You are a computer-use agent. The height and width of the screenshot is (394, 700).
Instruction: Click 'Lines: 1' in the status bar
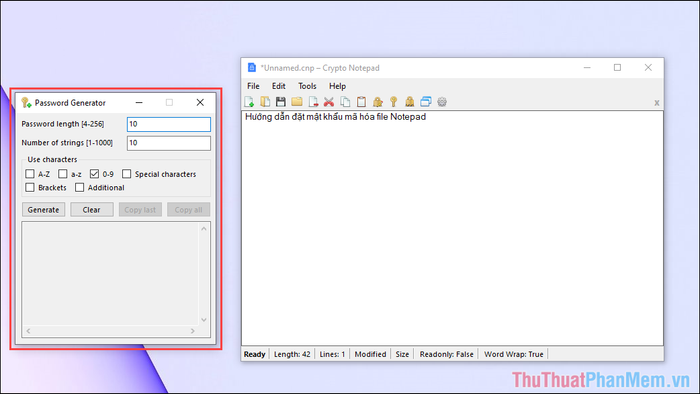click(332, 354)
